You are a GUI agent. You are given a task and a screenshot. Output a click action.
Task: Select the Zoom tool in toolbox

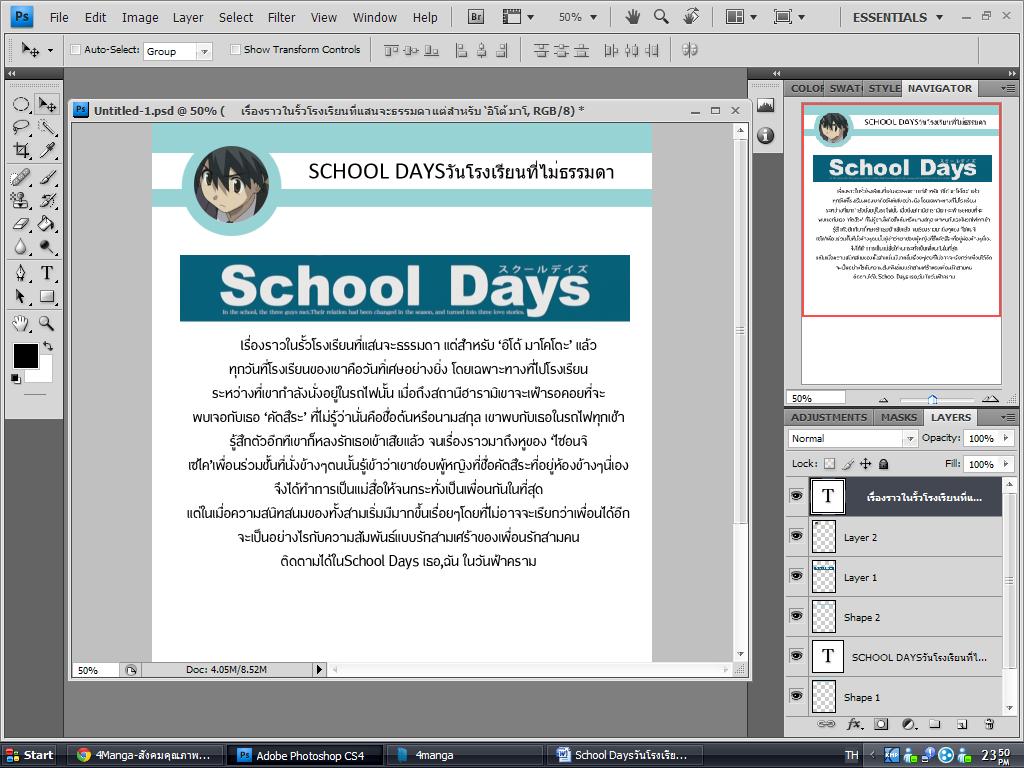[47, 323]
